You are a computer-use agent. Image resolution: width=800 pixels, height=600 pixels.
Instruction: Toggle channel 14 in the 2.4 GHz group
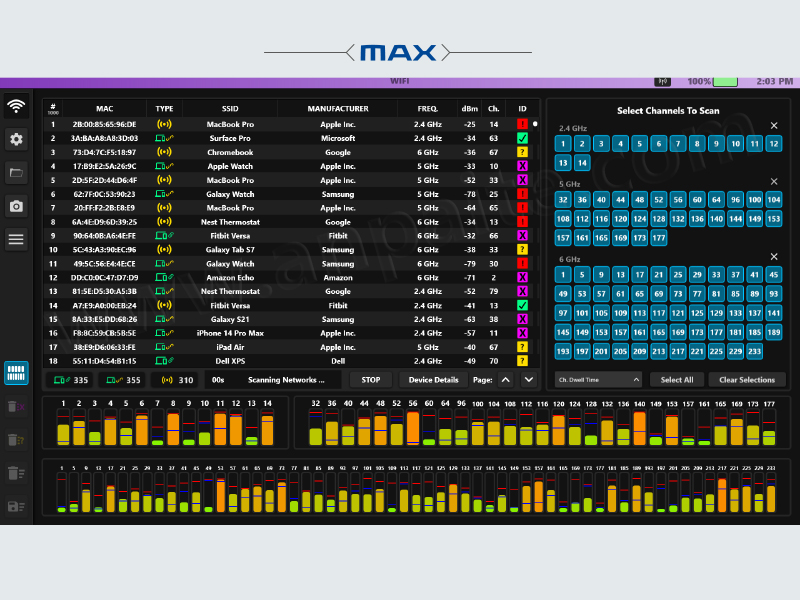tap(582, 162)
